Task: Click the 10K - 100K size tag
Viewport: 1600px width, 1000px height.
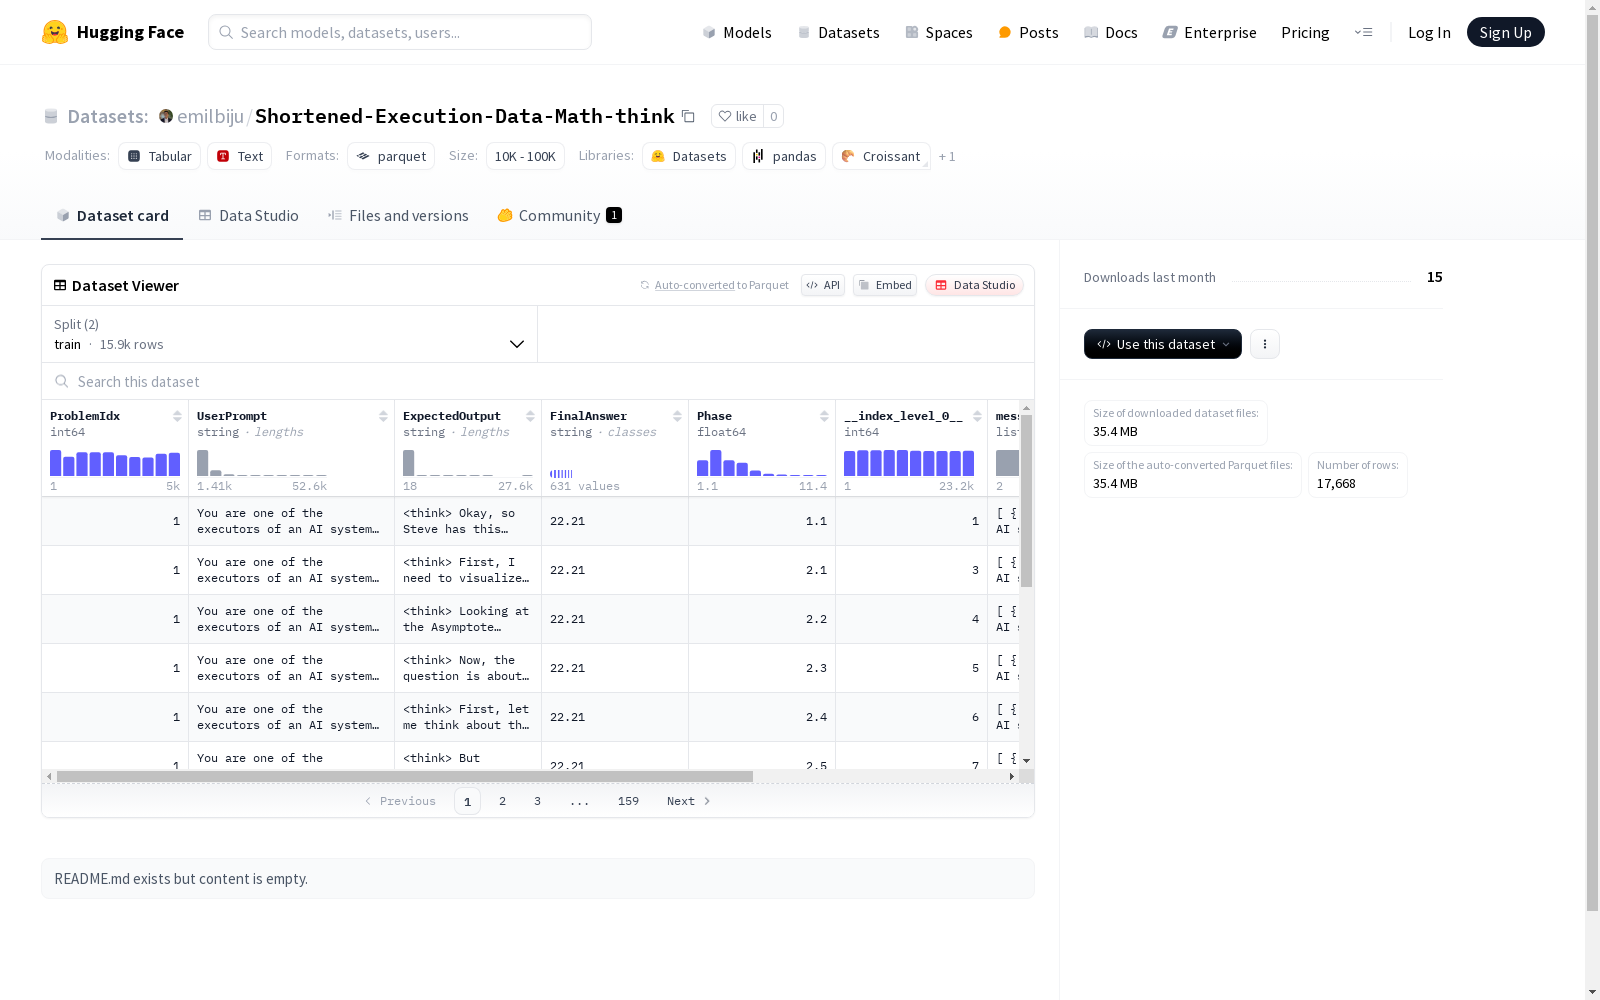Action: point(525,156)
